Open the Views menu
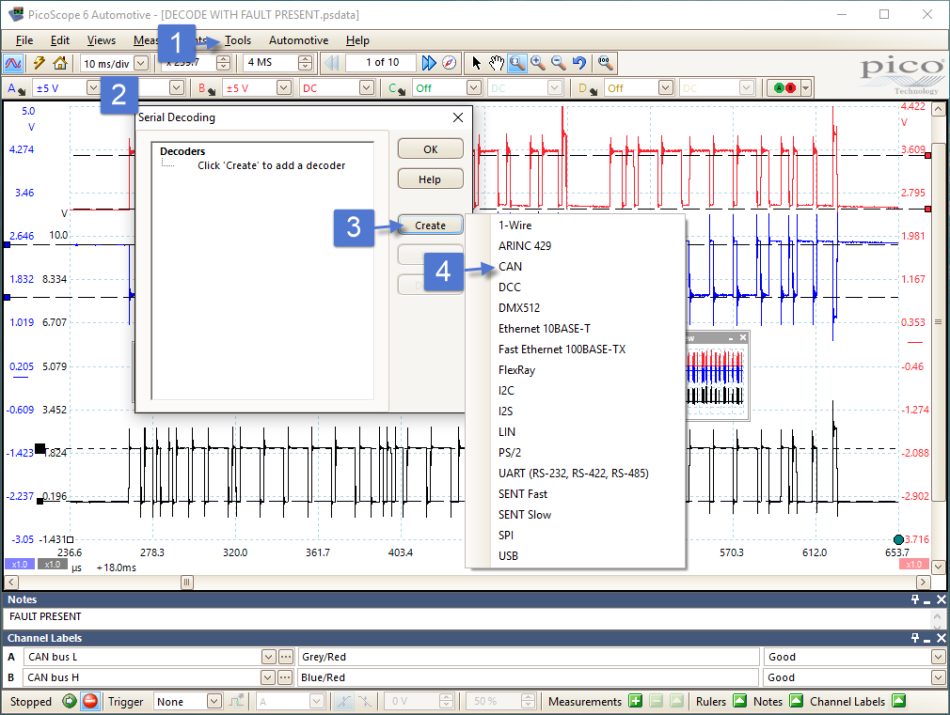The image size is (950, 715). (x=101, y=41)
